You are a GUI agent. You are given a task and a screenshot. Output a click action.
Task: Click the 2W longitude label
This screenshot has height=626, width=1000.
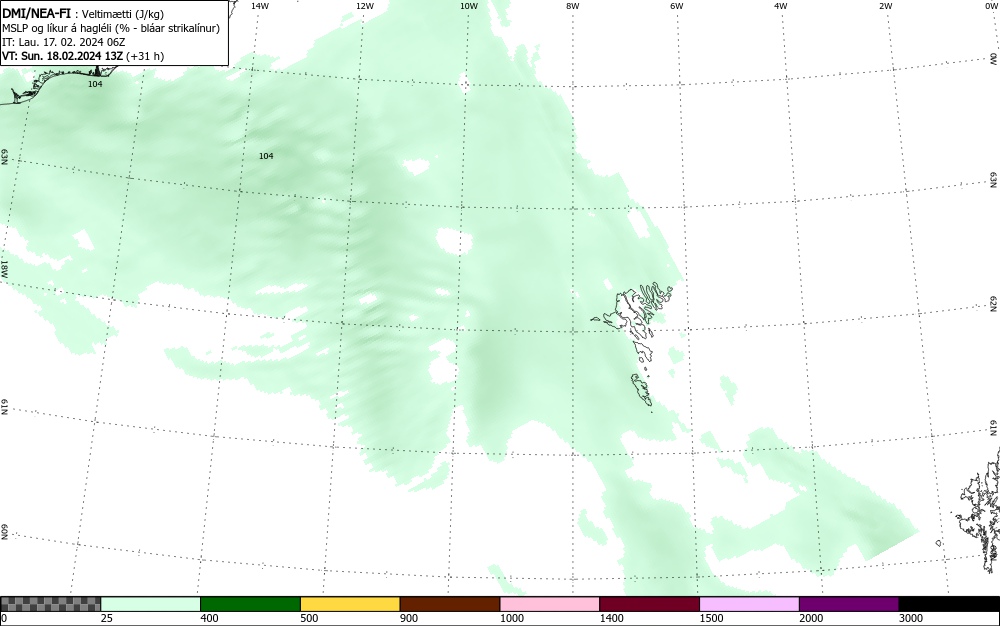[885, 6]
